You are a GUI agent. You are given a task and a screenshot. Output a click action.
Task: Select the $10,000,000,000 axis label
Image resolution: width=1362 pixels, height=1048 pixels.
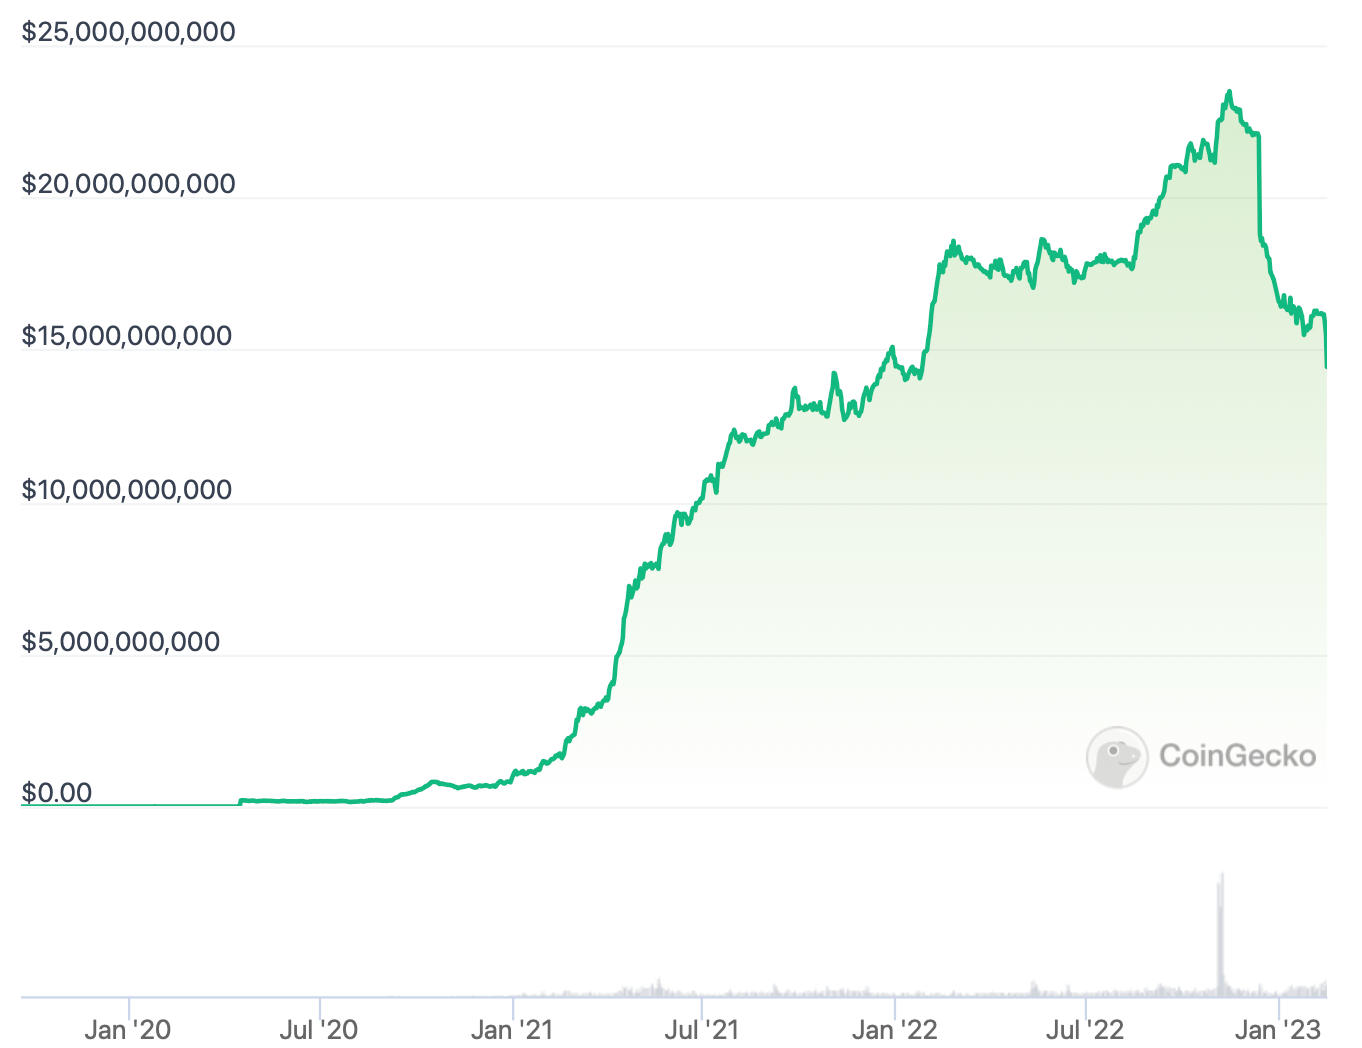pyautogui.click(x=127, y=490)
